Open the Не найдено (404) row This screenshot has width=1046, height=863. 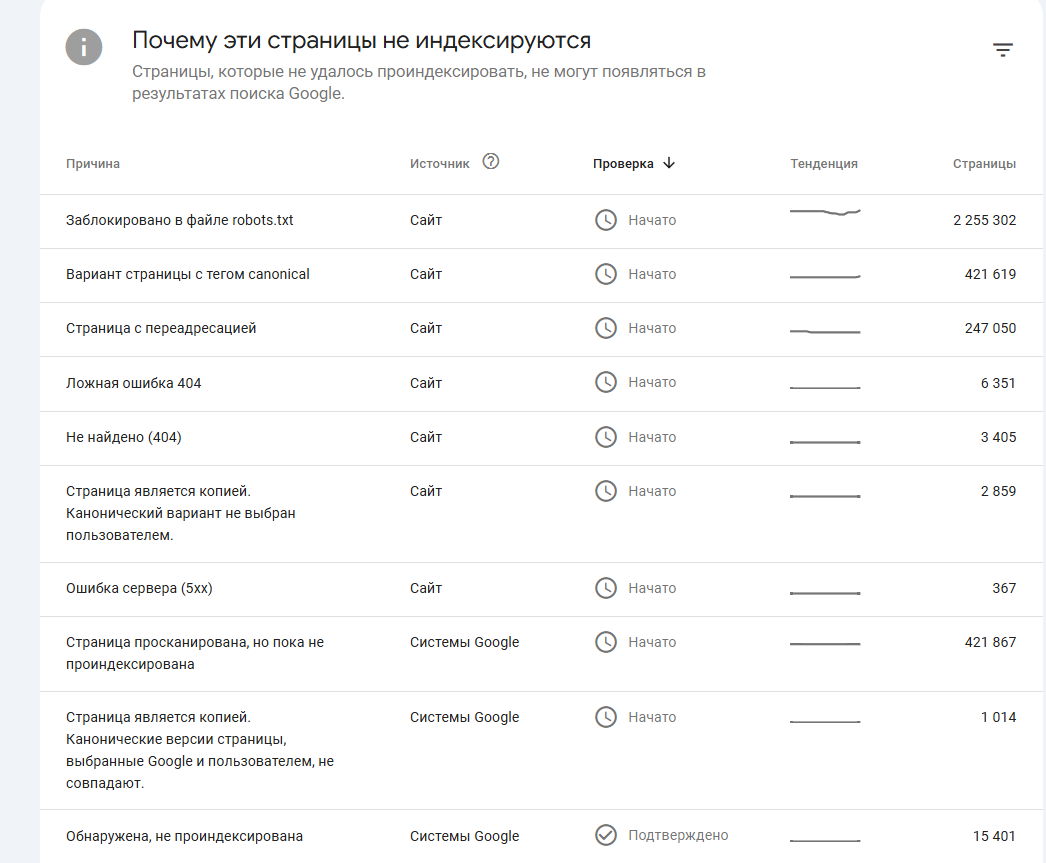[124, 437]
